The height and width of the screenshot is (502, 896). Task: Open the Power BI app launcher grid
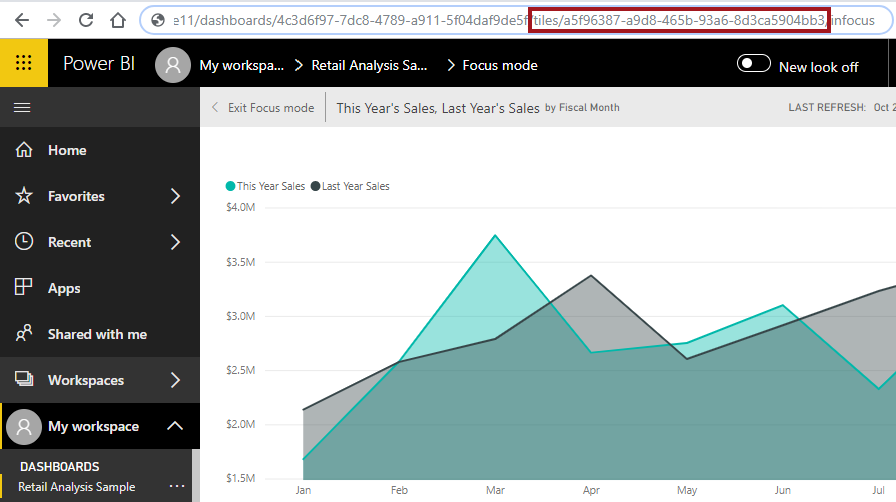pyautogui.click(x=24, y=64)
